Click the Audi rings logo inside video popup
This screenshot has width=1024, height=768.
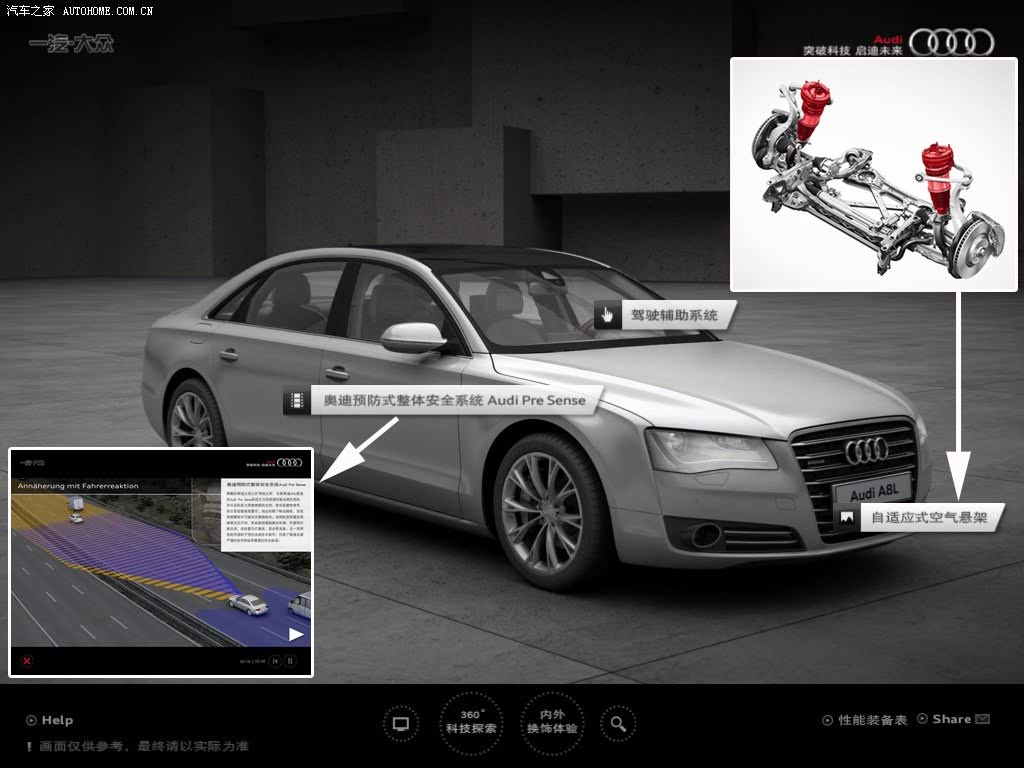(x=289, y=462)
